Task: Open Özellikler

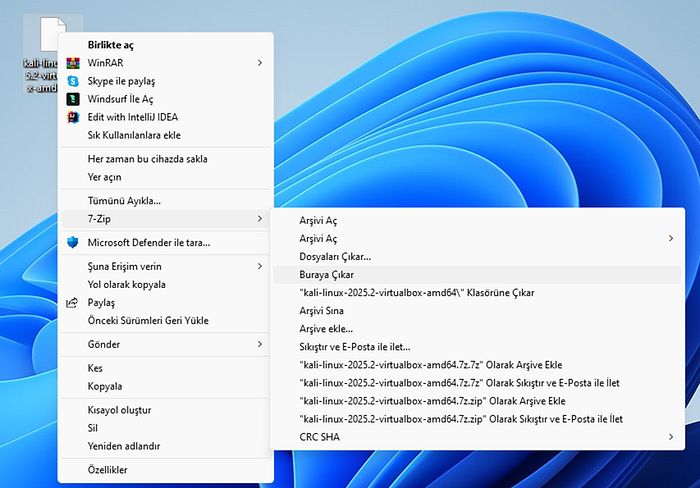Action: [166, 470]
